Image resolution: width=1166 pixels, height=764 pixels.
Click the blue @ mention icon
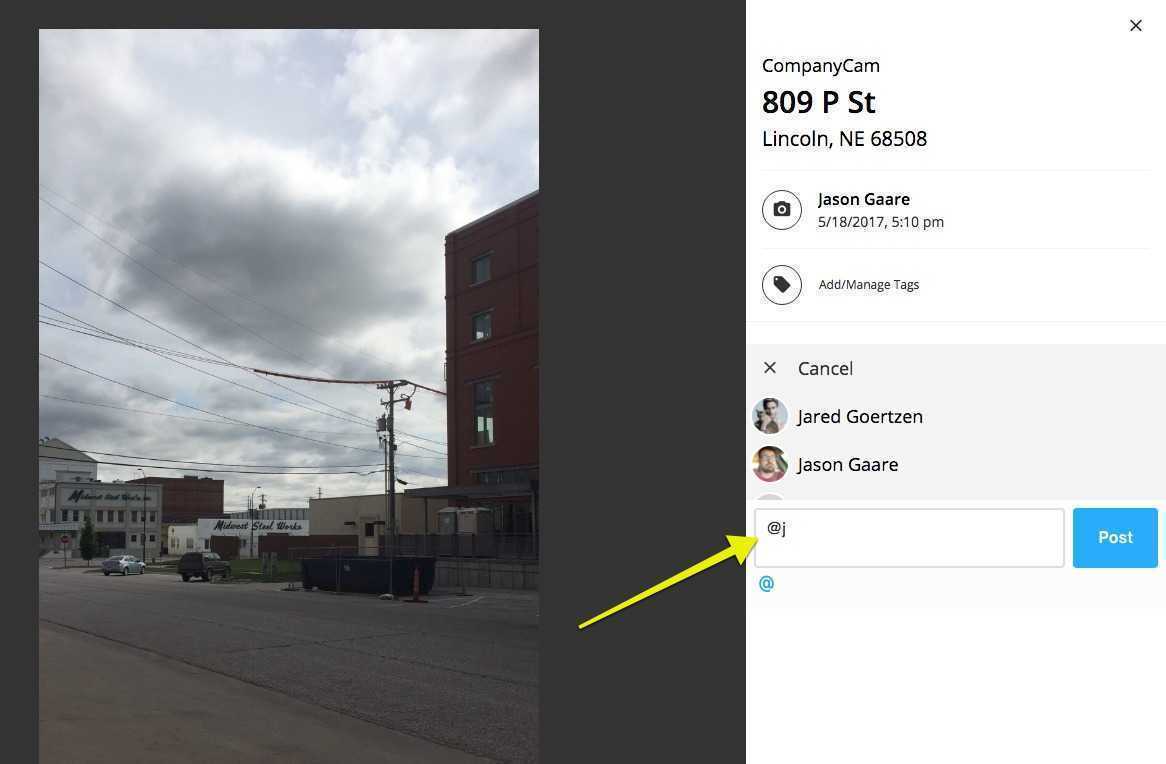click(x=766, y=583)
